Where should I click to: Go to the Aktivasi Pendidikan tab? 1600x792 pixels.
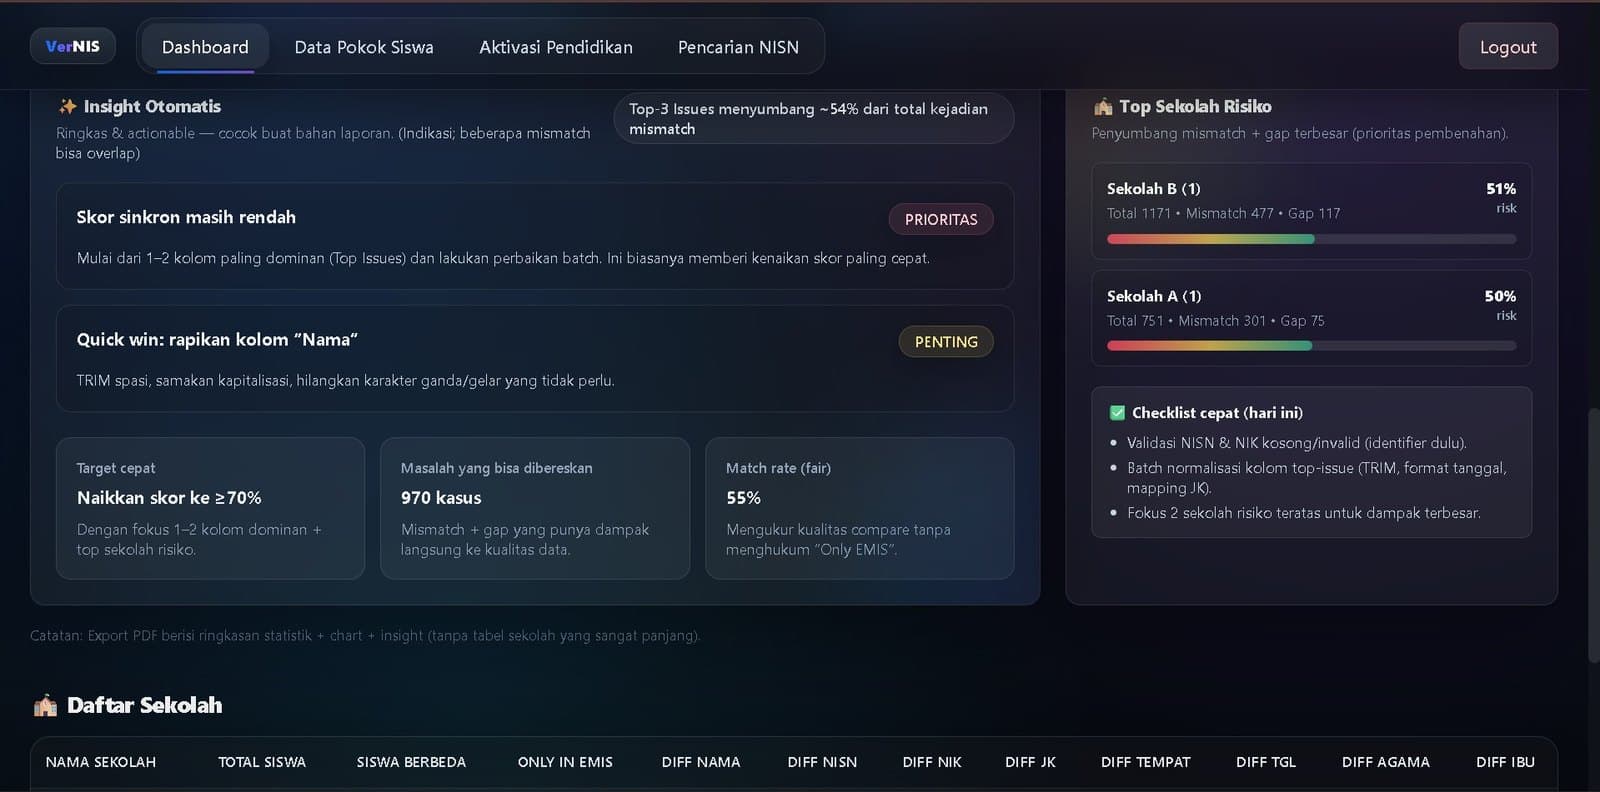pos(555,47)
